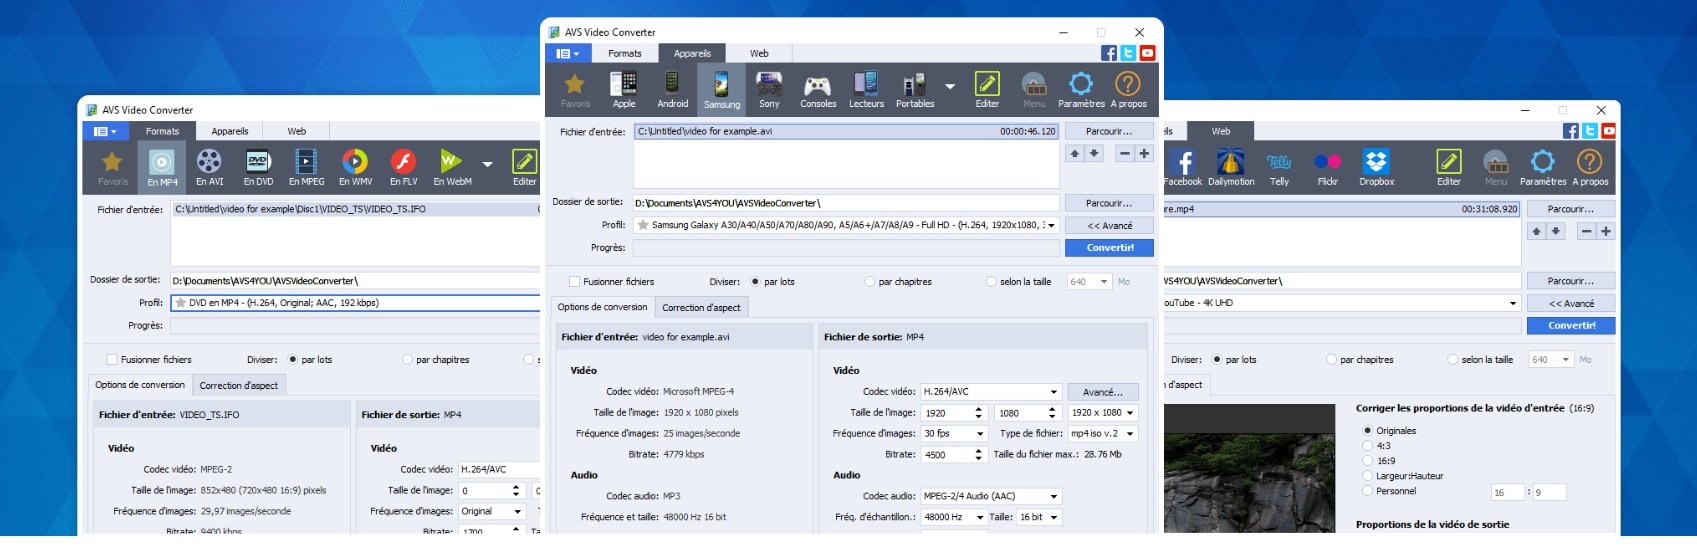This screenshot has height=556, width=1697.
Task: Select 'selon la taille' radio in center window
Action: point(991,282)
